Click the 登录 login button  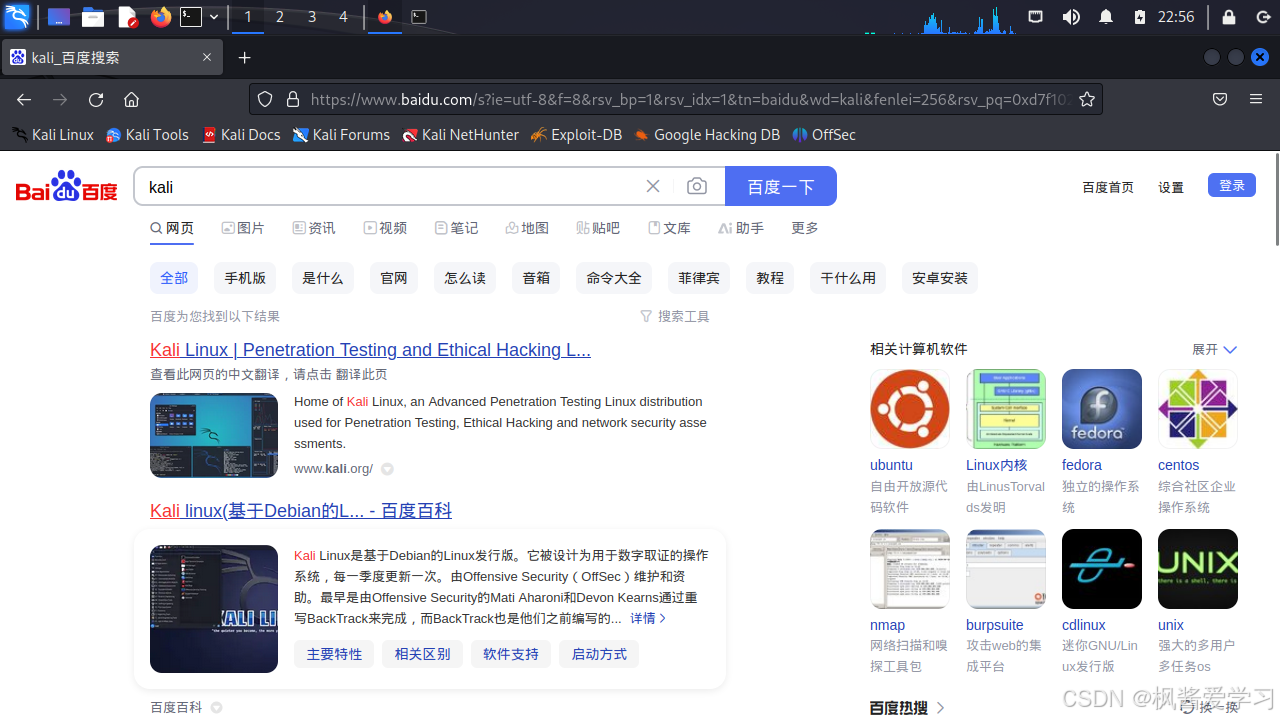click(1232, 185)
